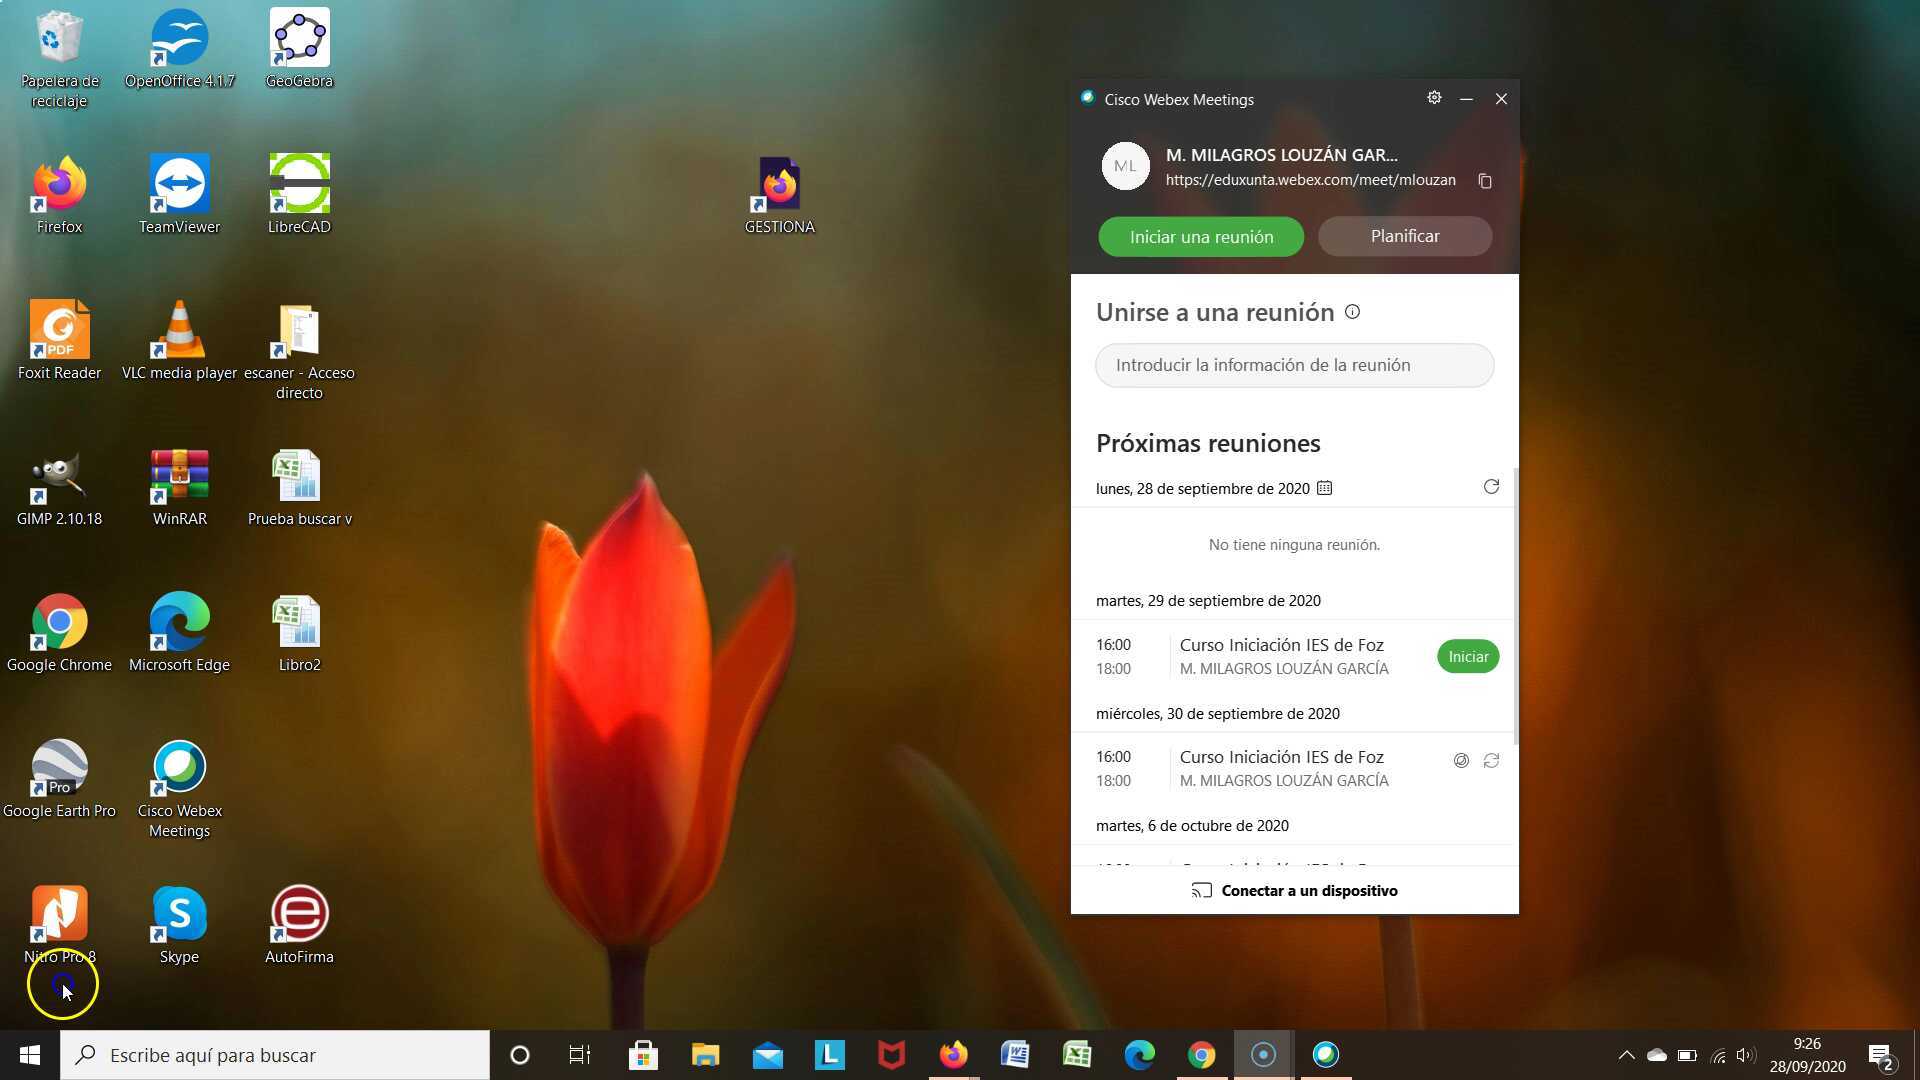The image size is (1920, 1080).
Task: Copy the personal room link
Action: tap(1485, 181)
